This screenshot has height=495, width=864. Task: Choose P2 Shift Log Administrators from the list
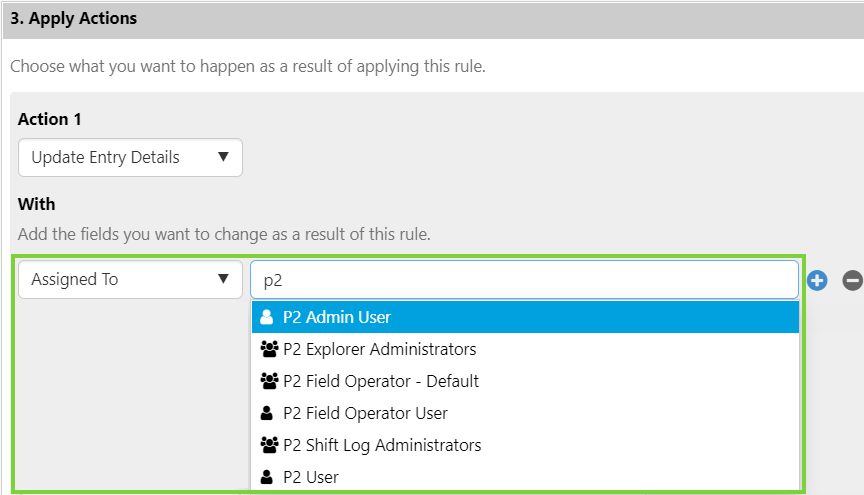tap(382, 445)
